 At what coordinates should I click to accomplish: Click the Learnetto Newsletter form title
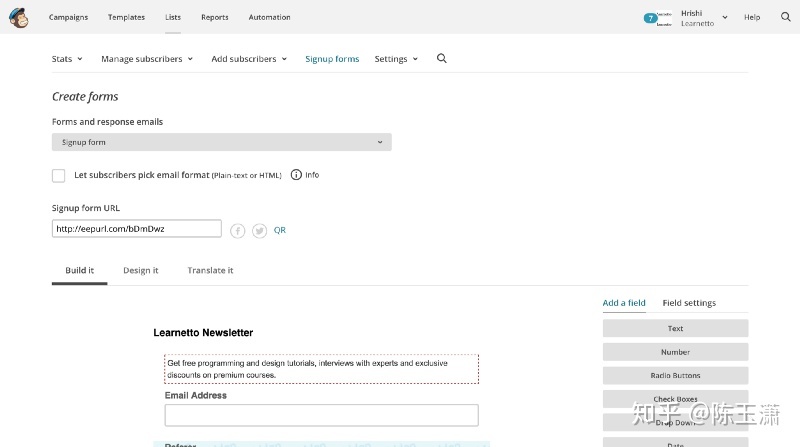click(x=203, y=333)
